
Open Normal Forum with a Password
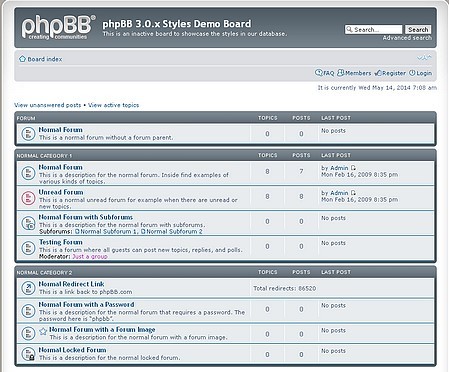tap(86, 304)
